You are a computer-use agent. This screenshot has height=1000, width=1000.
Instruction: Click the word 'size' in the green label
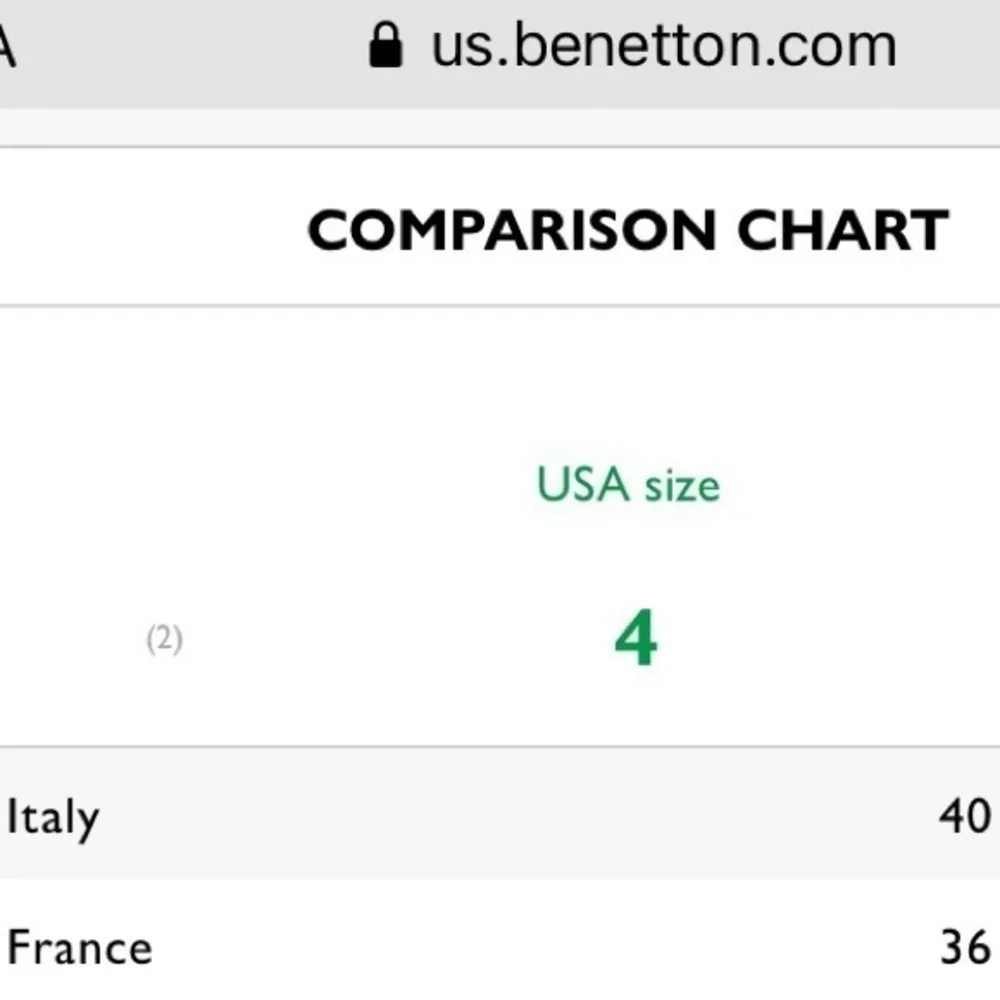[681, 488]
